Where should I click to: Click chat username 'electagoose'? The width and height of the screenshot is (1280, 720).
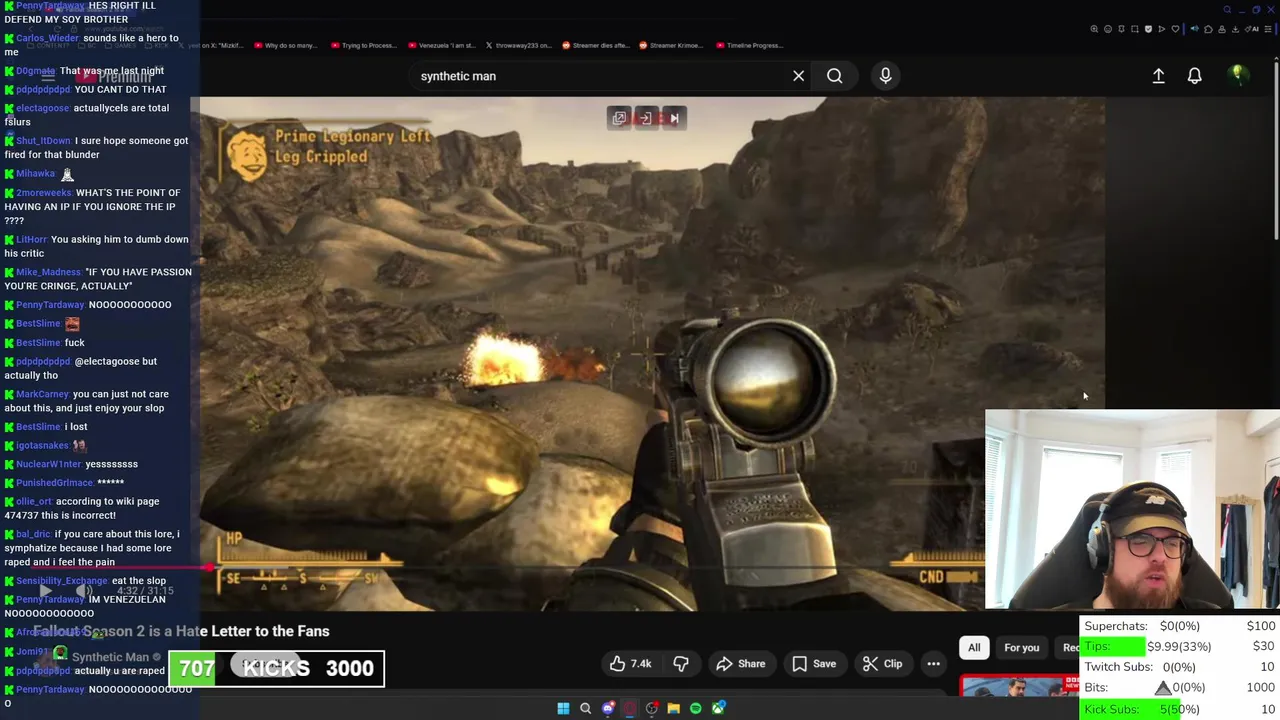42,108
